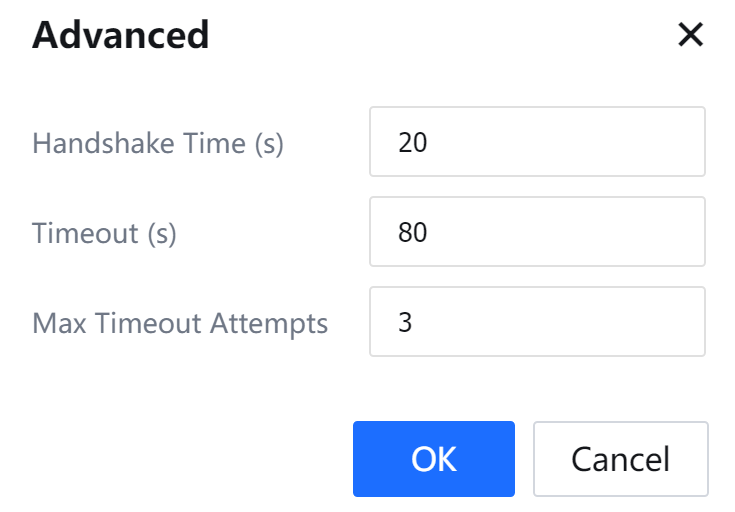Click the Advanced dialog title
The width and height of the screenshot is (735, 512).
(x=121, y=36)
